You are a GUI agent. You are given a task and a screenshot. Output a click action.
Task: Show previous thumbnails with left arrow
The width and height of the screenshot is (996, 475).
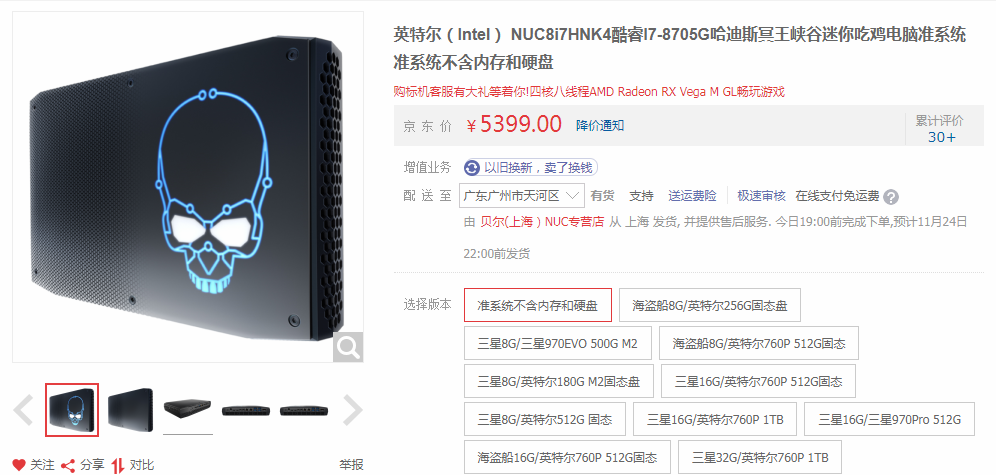(24, 410)
